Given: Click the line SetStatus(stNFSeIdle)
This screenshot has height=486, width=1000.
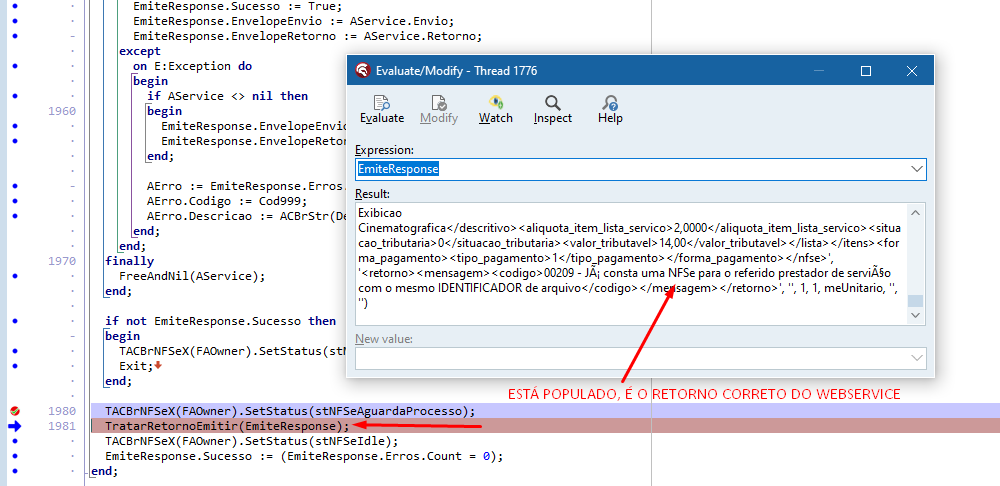Looking at the screenshot, I should 252,441.
